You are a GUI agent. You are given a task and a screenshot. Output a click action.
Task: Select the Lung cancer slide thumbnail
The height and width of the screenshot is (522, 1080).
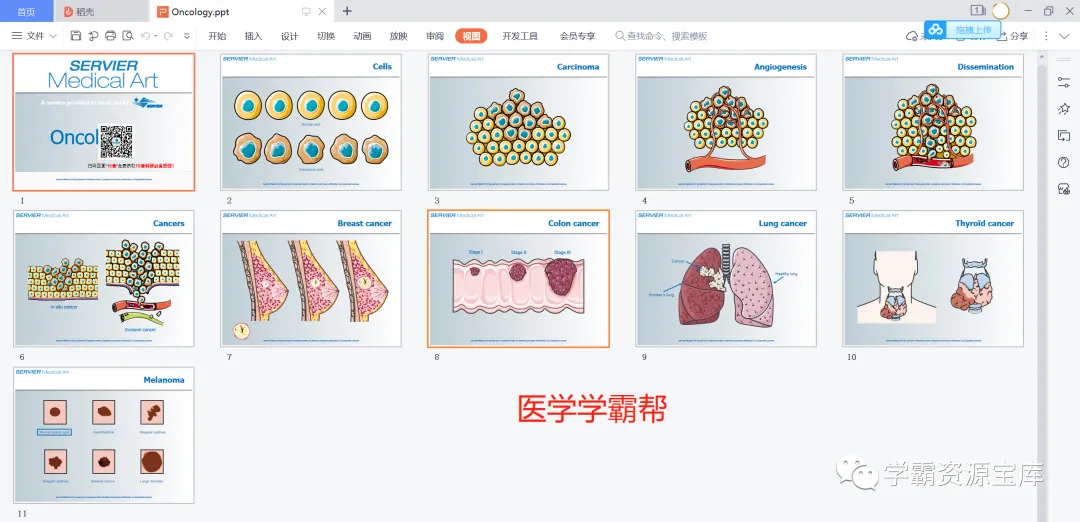(726, 278)
